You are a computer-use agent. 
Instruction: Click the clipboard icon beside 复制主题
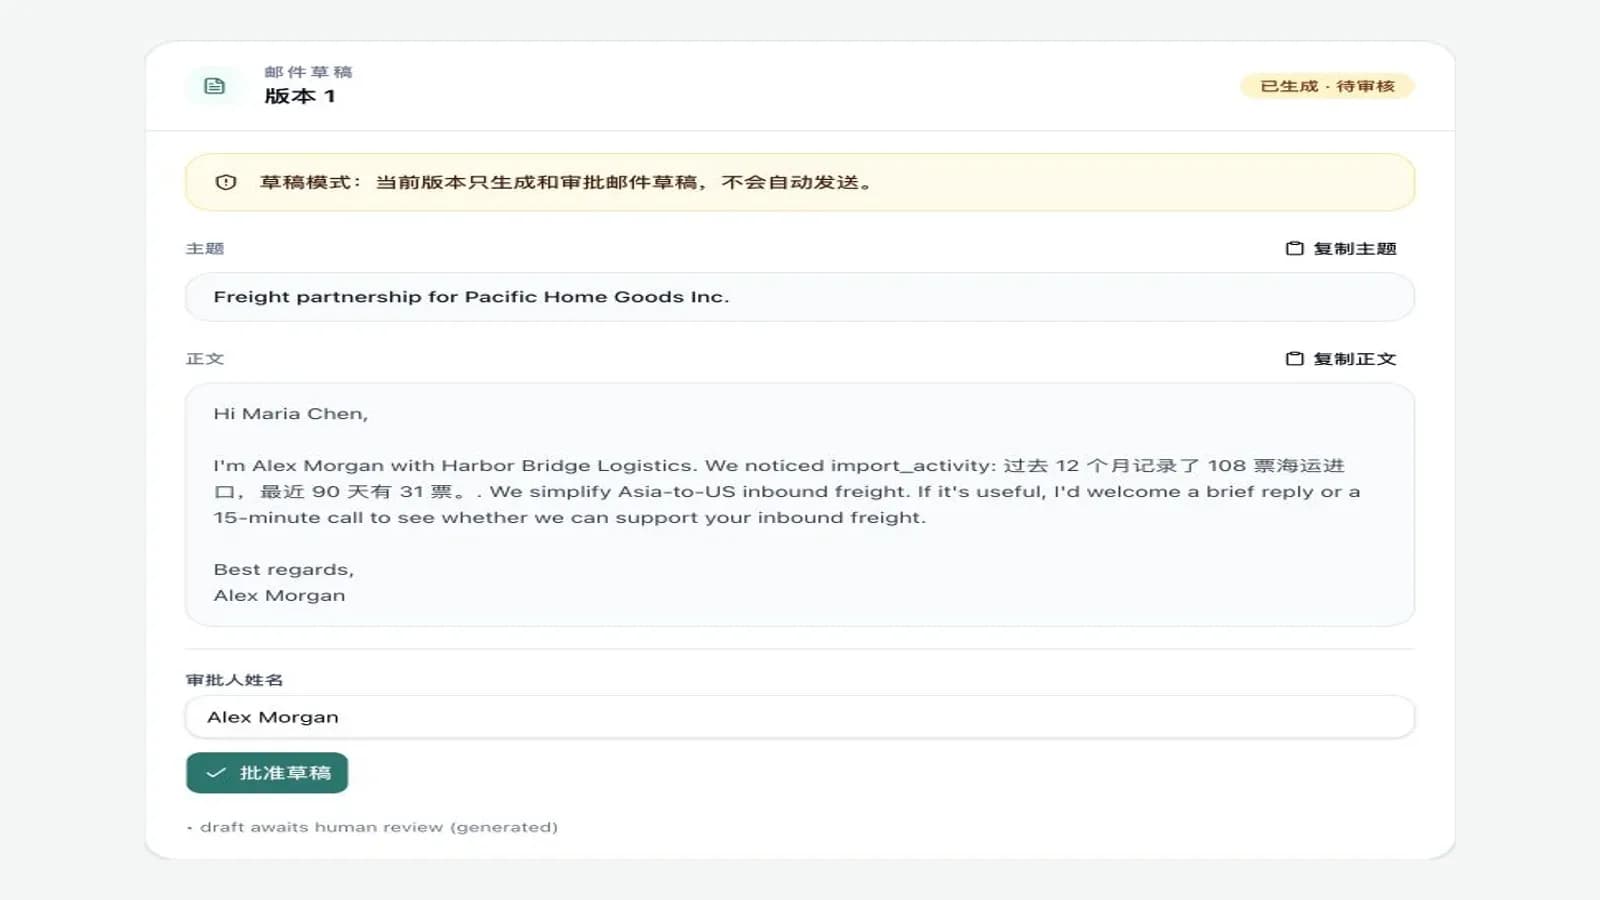1294,248
